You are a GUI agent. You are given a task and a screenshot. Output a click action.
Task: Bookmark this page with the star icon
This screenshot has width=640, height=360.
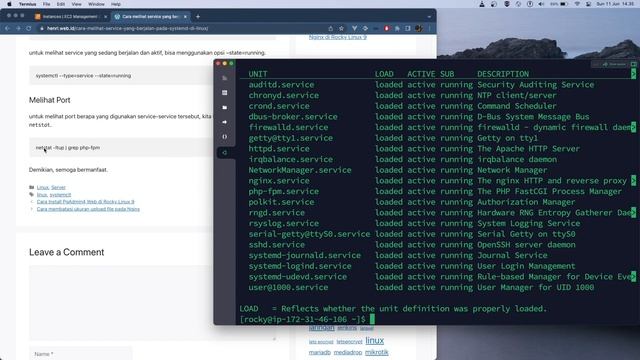(x=342, y=29)
